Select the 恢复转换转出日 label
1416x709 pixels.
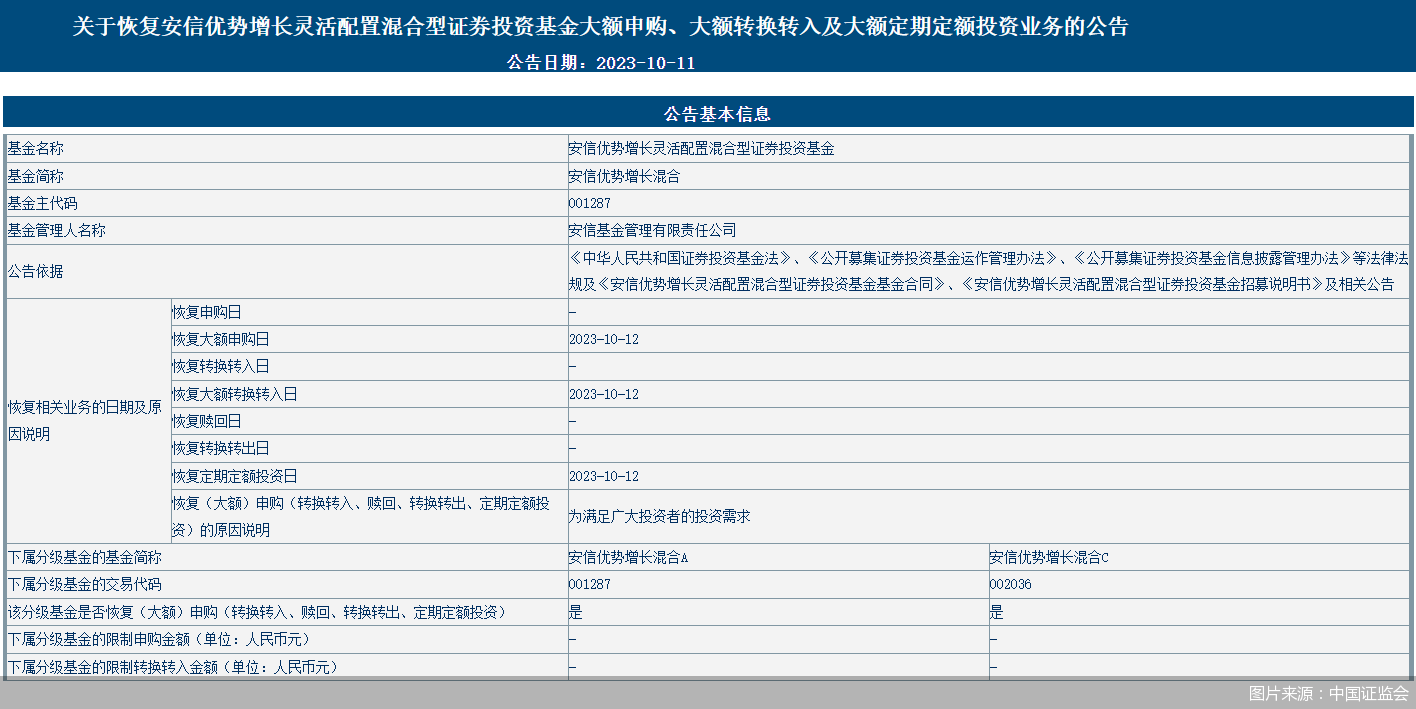tap(221, 448)
